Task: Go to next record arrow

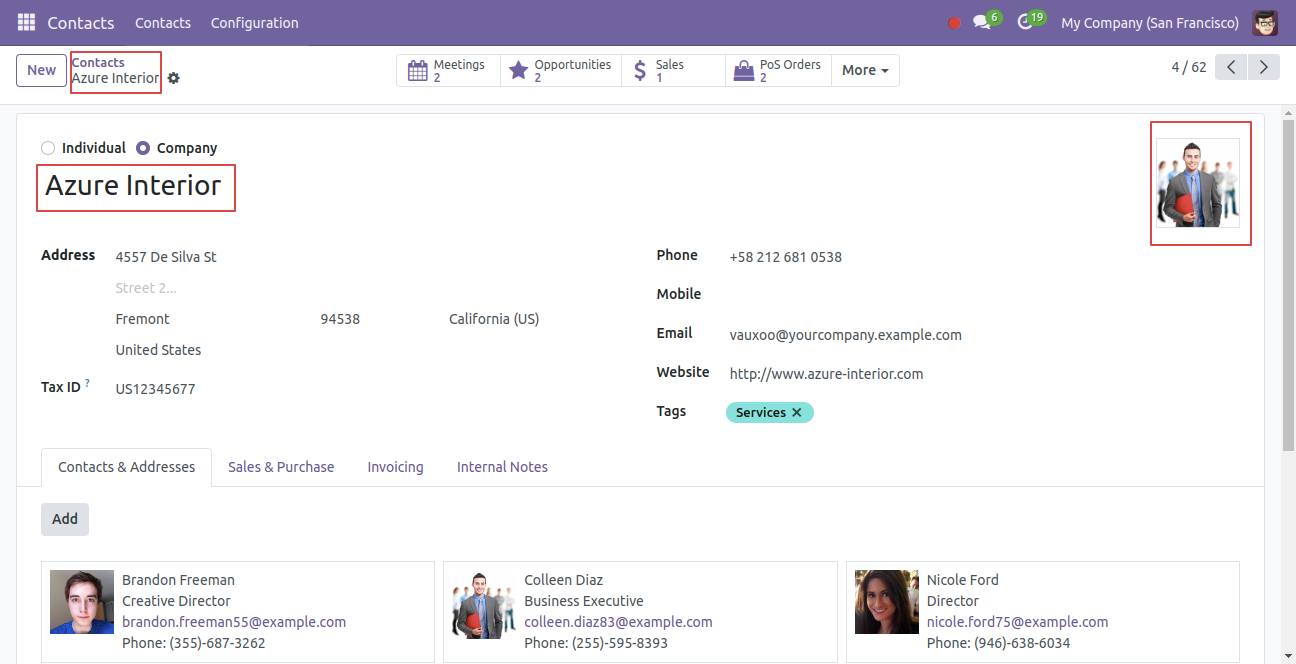Action: coord(1264,67)
